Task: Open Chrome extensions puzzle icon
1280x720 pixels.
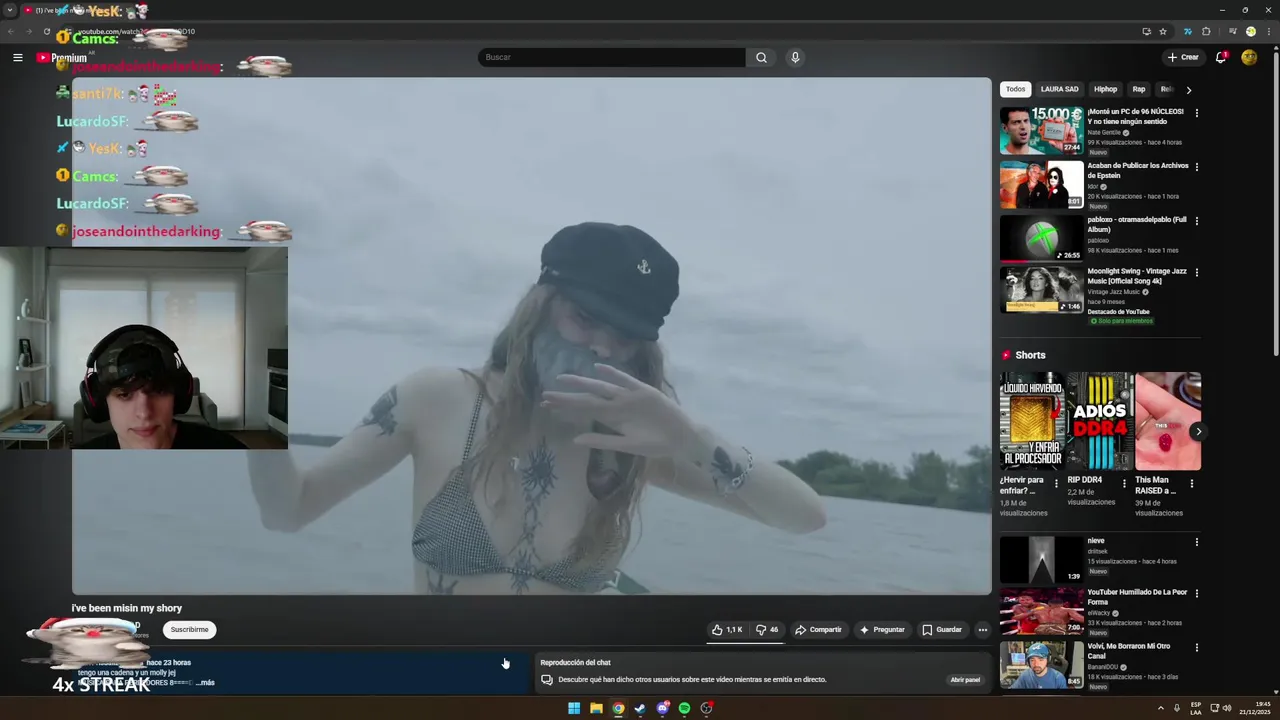Action: coord(1206,31)
